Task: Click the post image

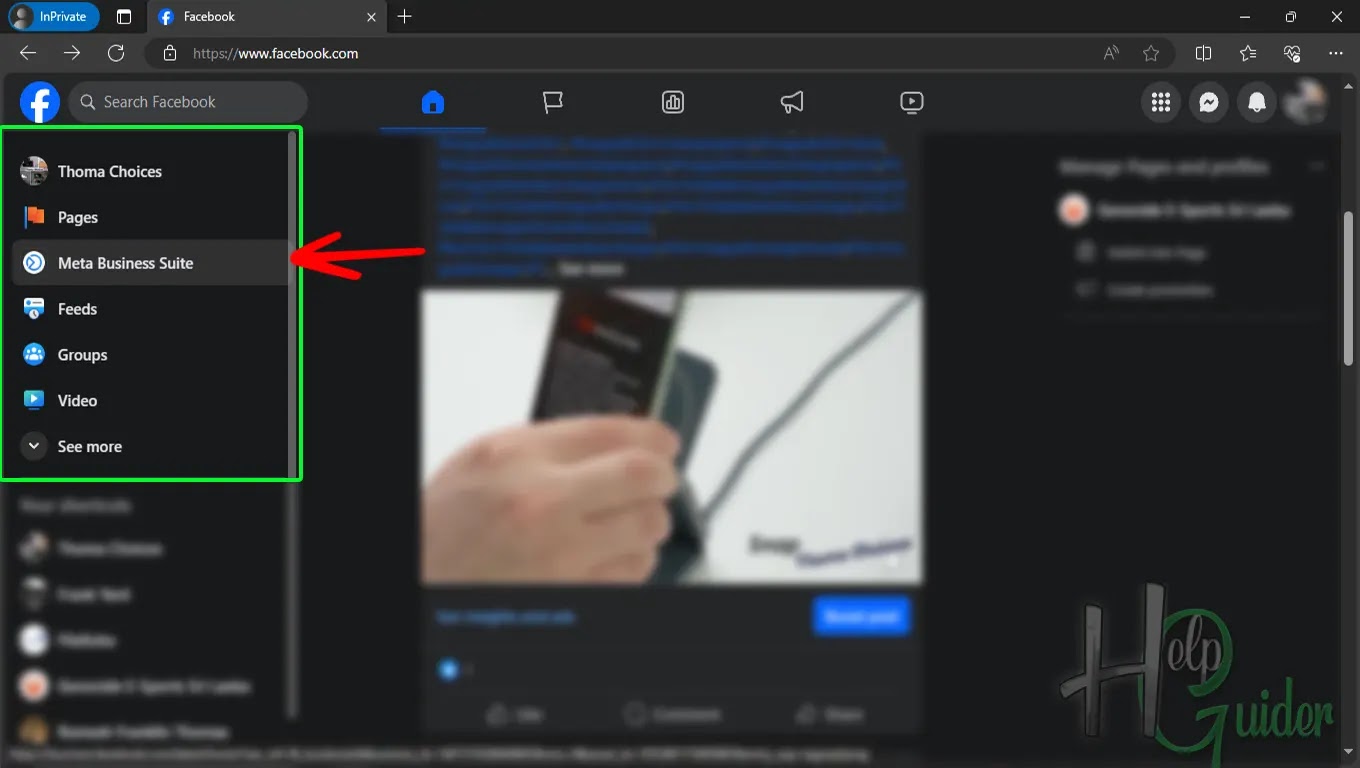Action: click(x=671, y=437)
